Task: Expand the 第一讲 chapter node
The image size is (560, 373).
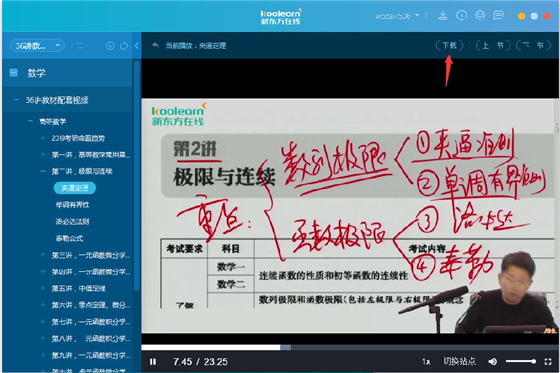Action: click(43, 155)
